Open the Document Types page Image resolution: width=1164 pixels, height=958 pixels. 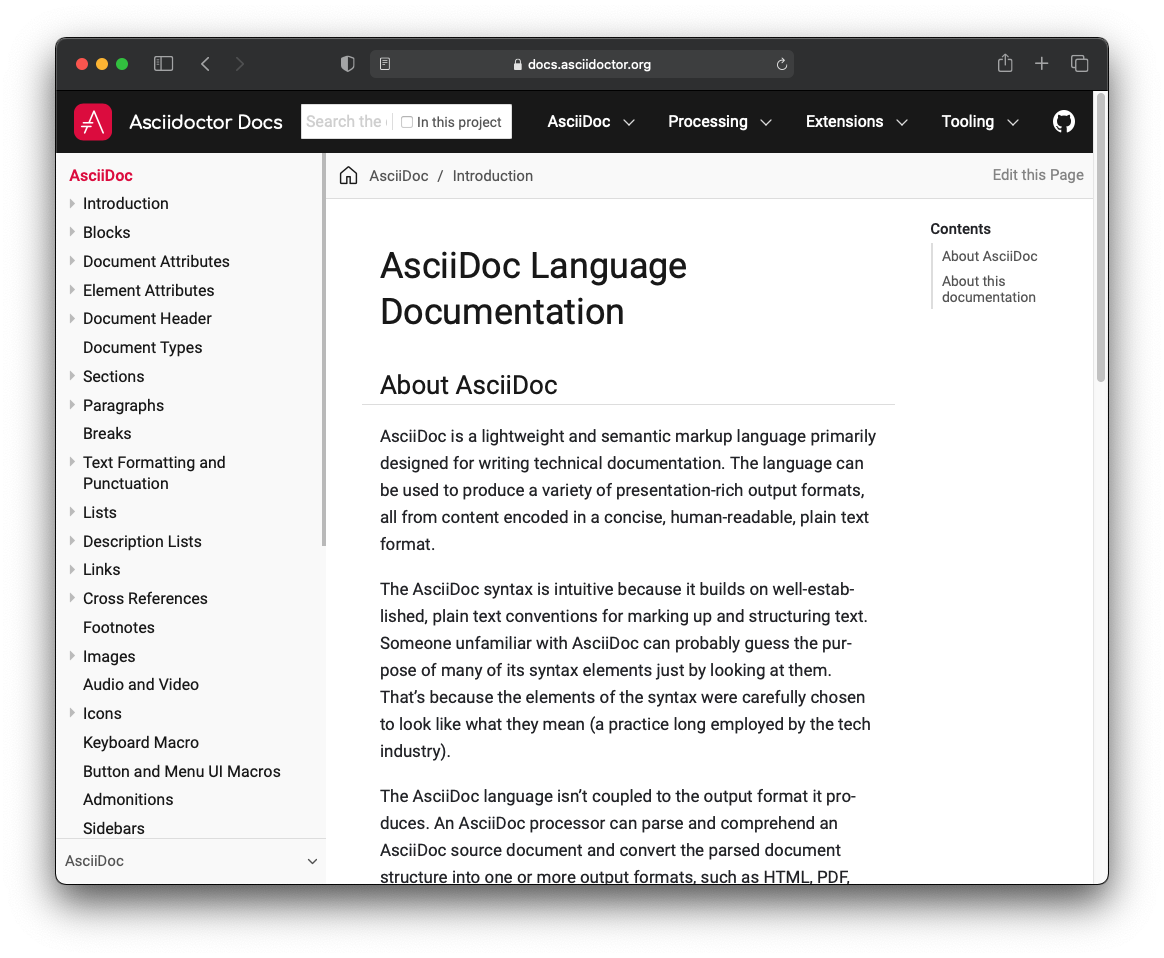point(143,347)
